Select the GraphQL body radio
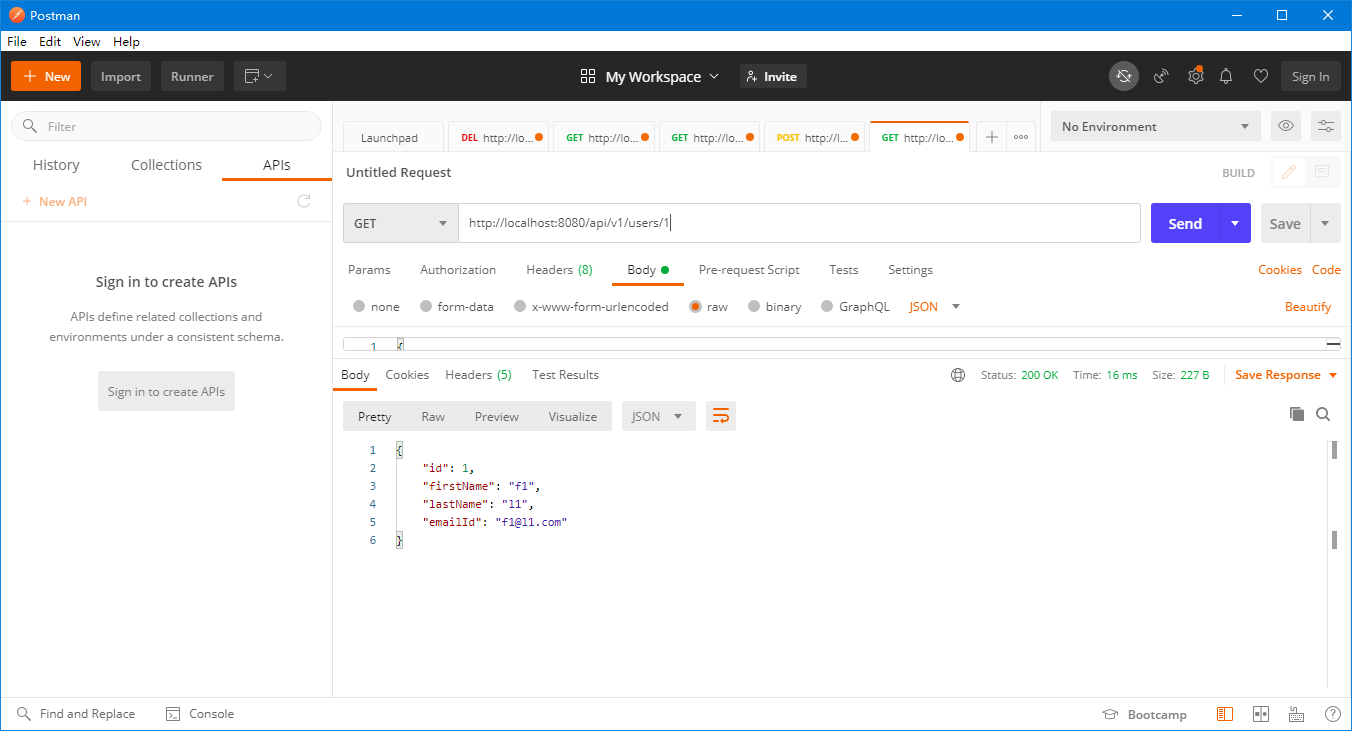The height and width of the screenshot is (731, 1352). point(827,307)
